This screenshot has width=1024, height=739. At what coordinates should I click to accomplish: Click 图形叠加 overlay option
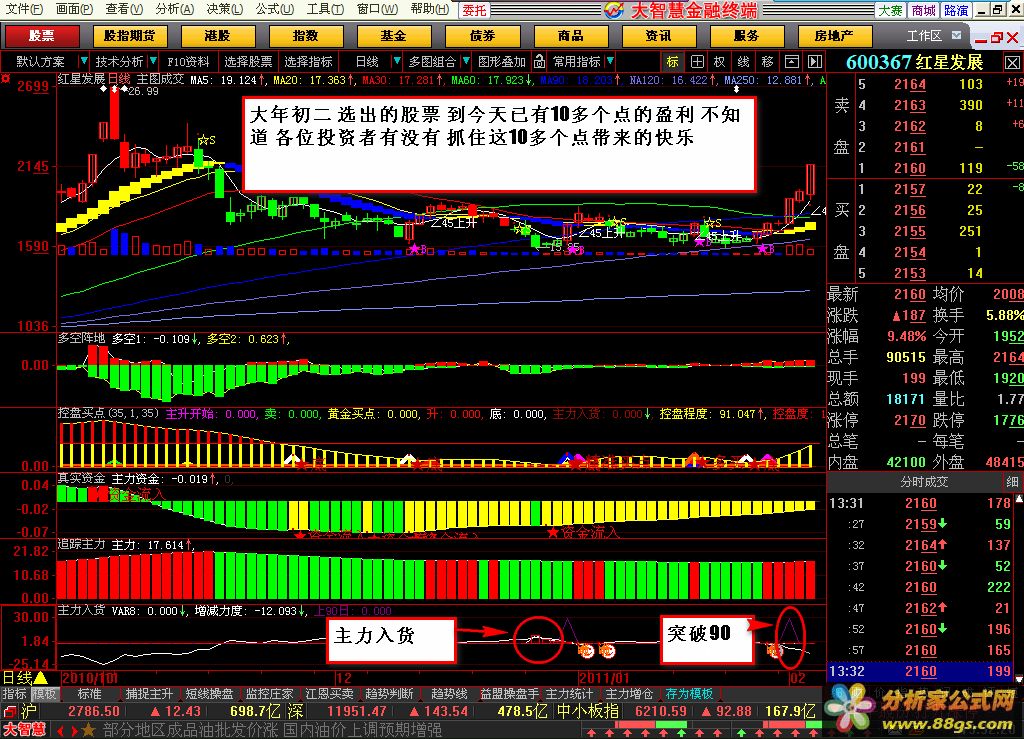pyautogui.click(x=502, y=61)
